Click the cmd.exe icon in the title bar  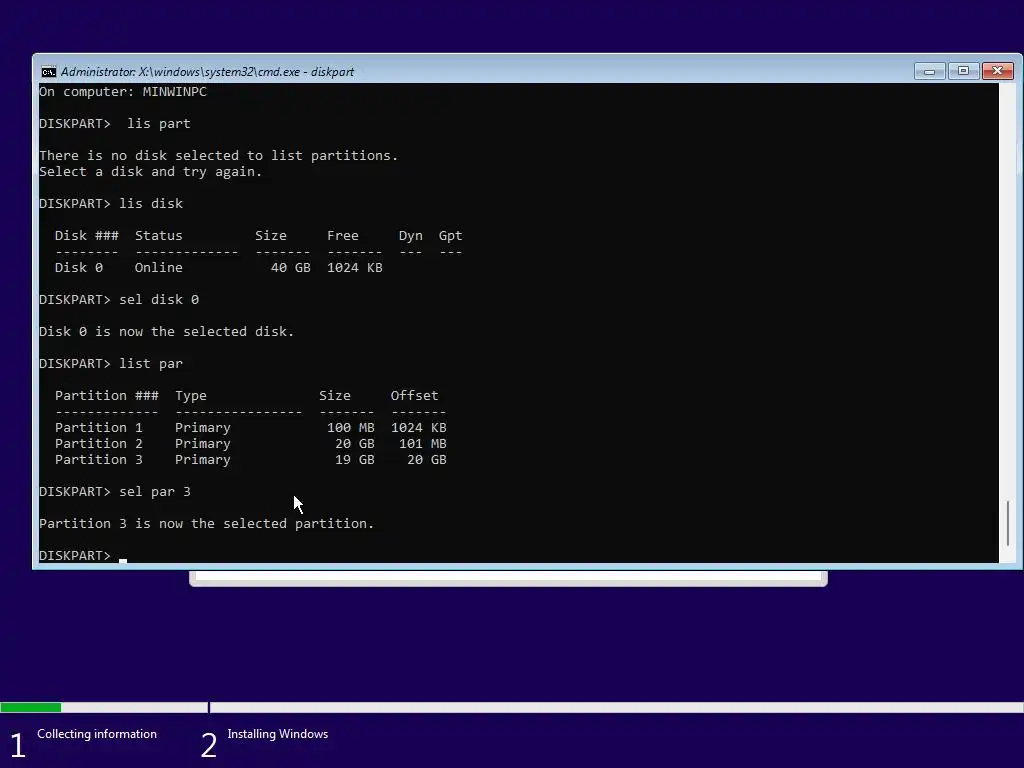[x=48, y=72]
